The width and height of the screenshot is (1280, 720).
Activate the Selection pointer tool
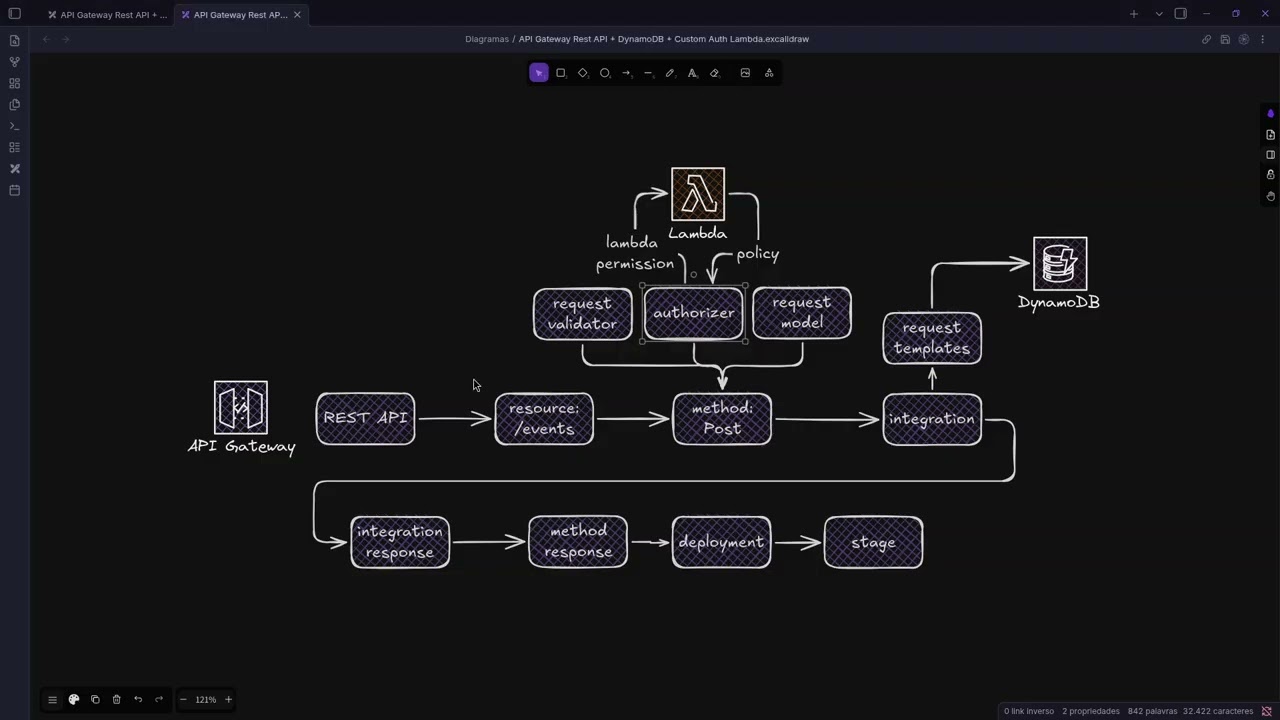pyautogui.click(x=539, y=73)
